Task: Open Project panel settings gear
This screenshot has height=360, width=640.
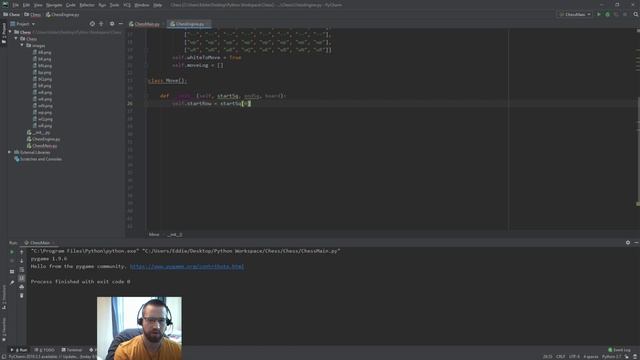Action: tap(111, 24)
